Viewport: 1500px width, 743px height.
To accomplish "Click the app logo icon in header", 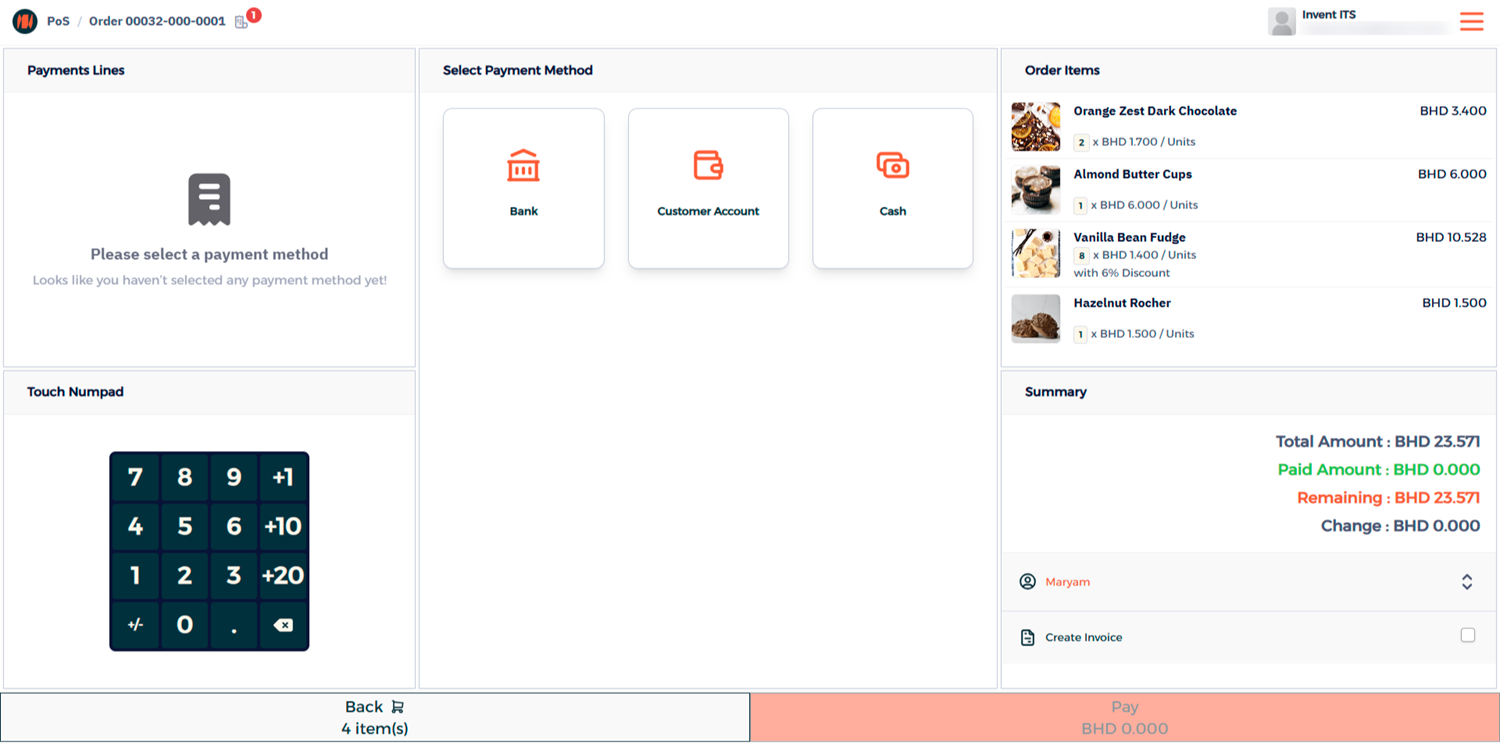I will pos(25,21).
